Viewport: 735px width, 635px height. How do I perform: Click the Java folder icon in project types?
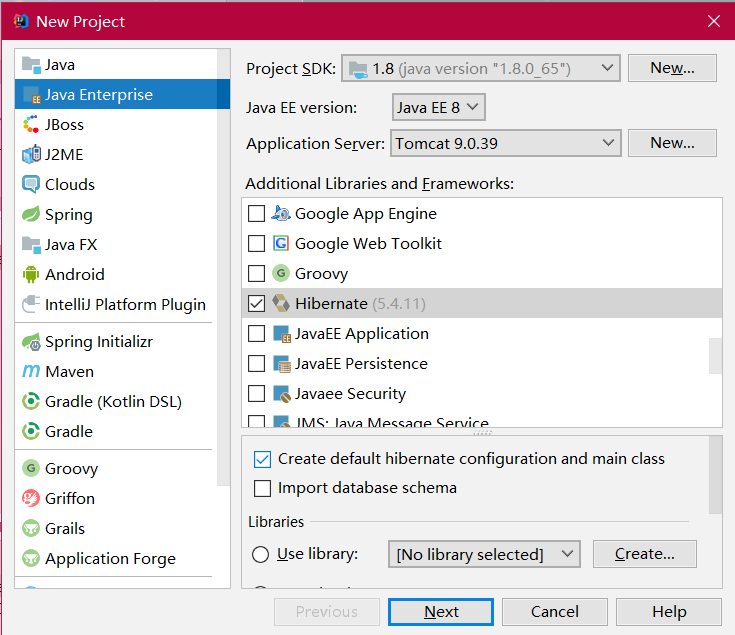pyautogui.click(x=31, y=65)
